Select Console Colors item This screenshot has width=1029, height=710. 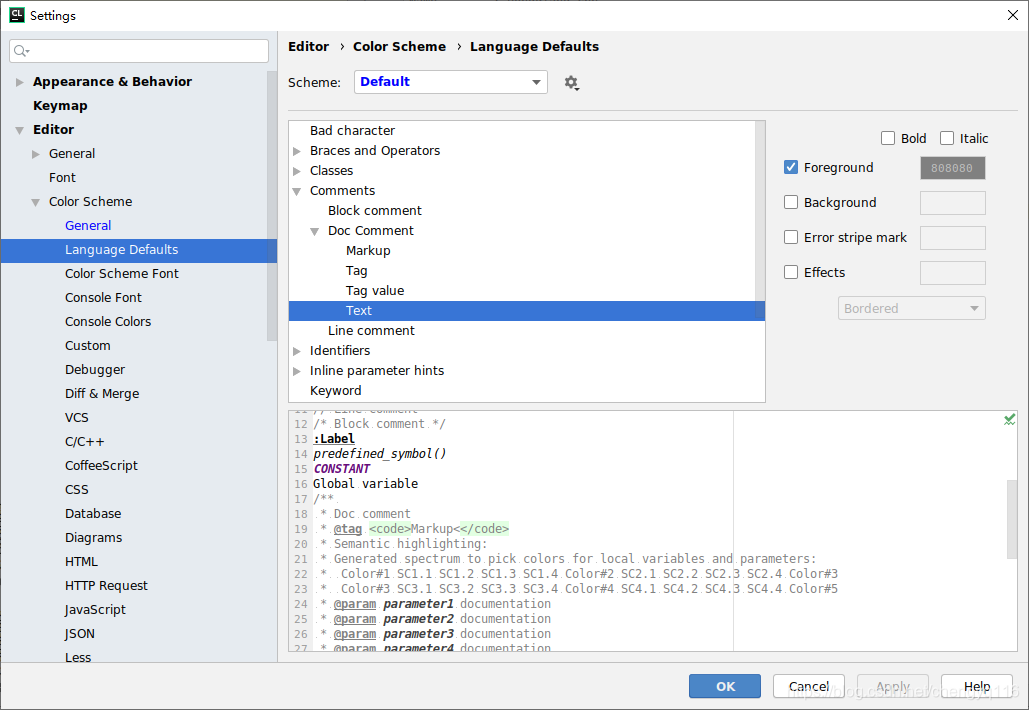108,322
